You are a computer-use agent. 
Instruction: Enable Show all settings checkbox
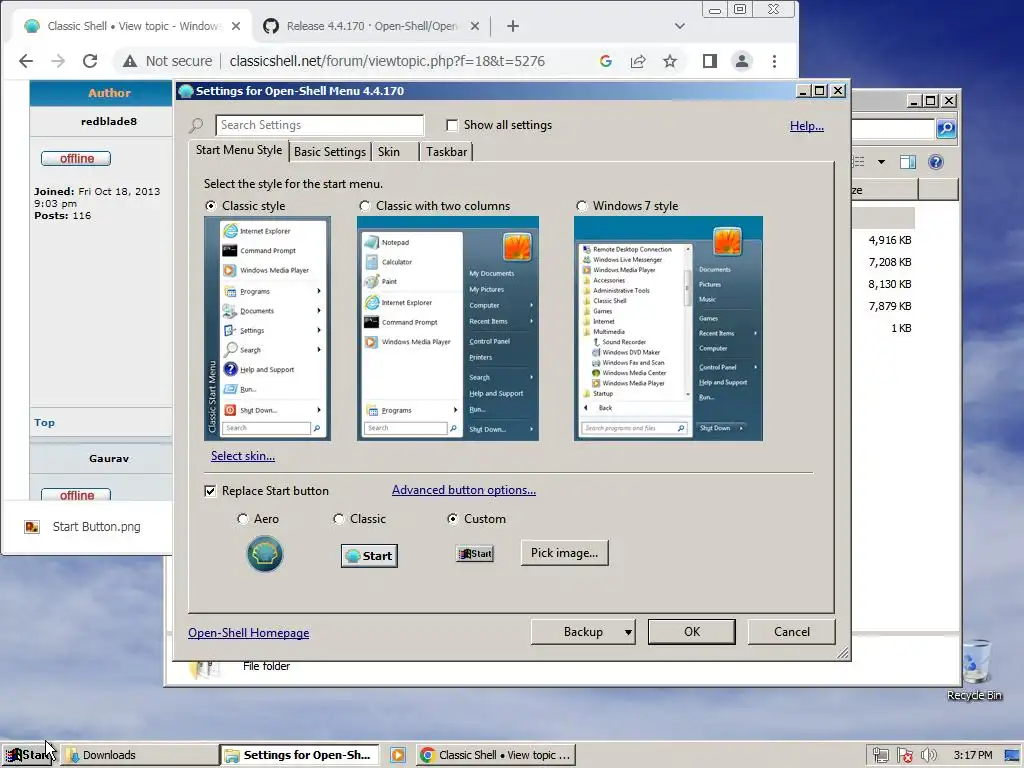(452, 125)
